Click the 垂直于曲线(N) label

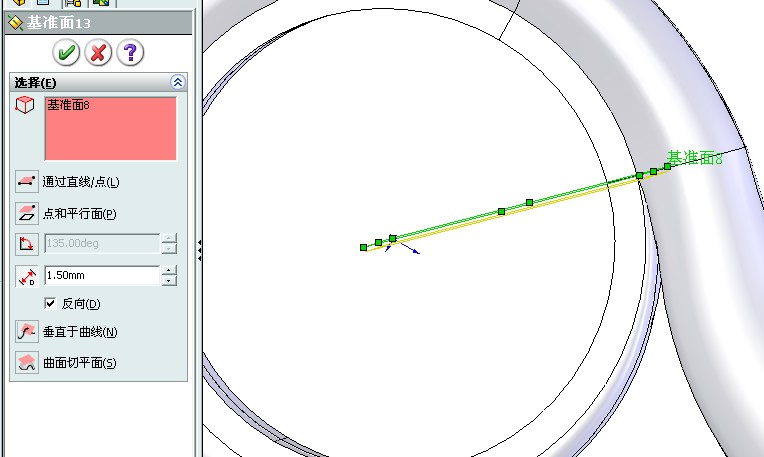80,332
